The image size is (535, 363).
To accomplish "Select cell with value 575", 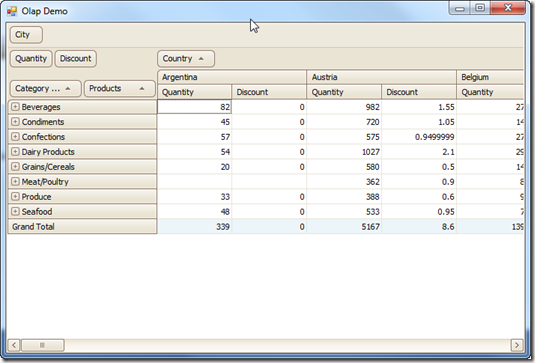I will [x=344, y=137].
